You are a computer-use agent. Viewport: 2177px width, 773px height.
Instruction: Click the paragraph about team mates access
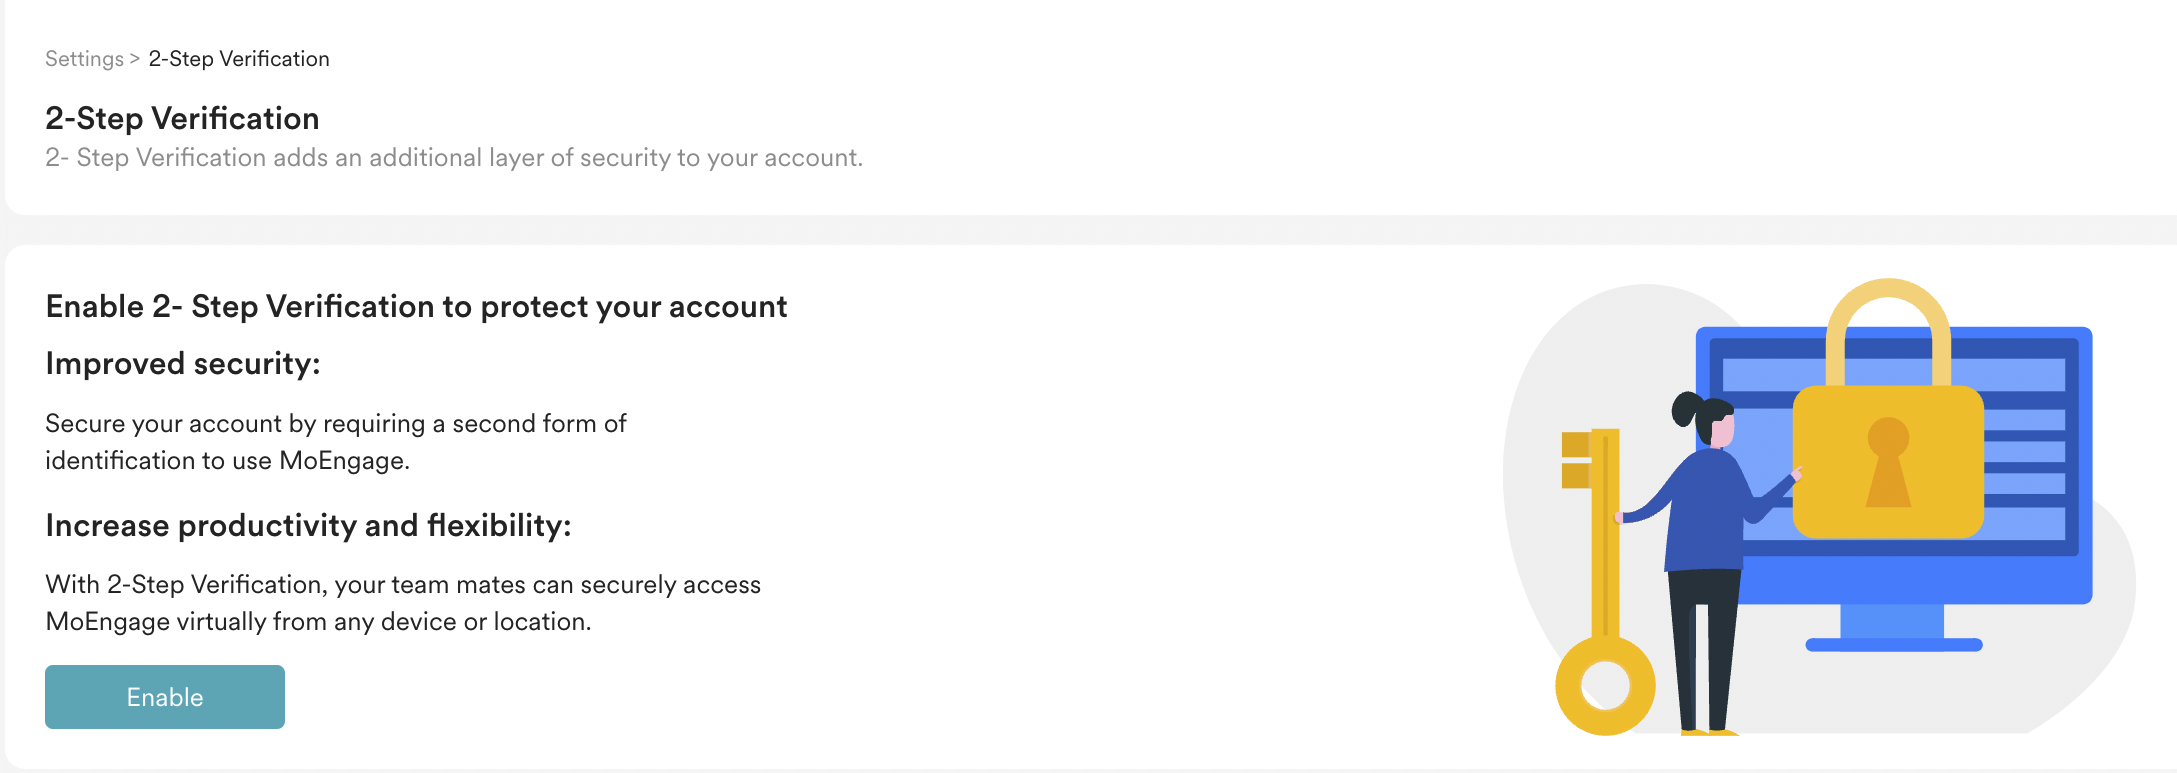click(403, 603)
